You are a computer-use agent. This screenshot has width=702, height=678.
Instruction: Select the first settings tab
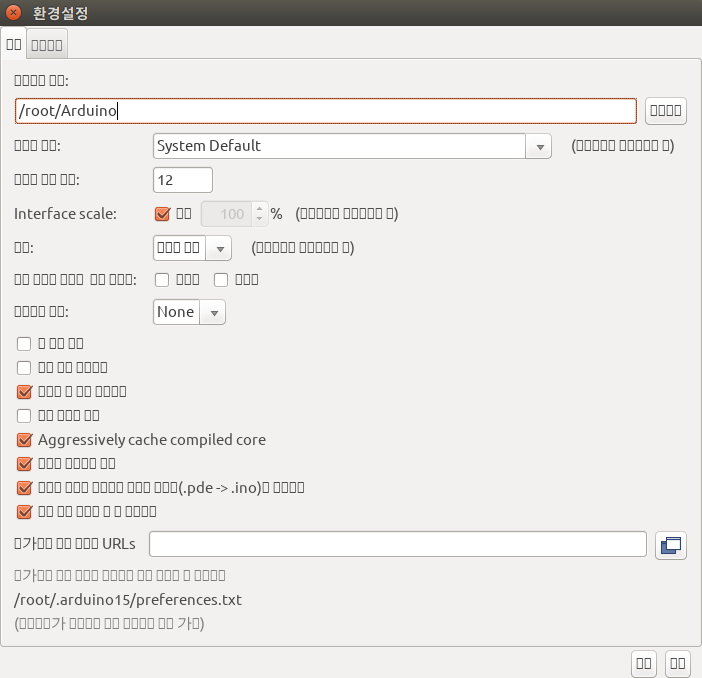tap(13, 44)
